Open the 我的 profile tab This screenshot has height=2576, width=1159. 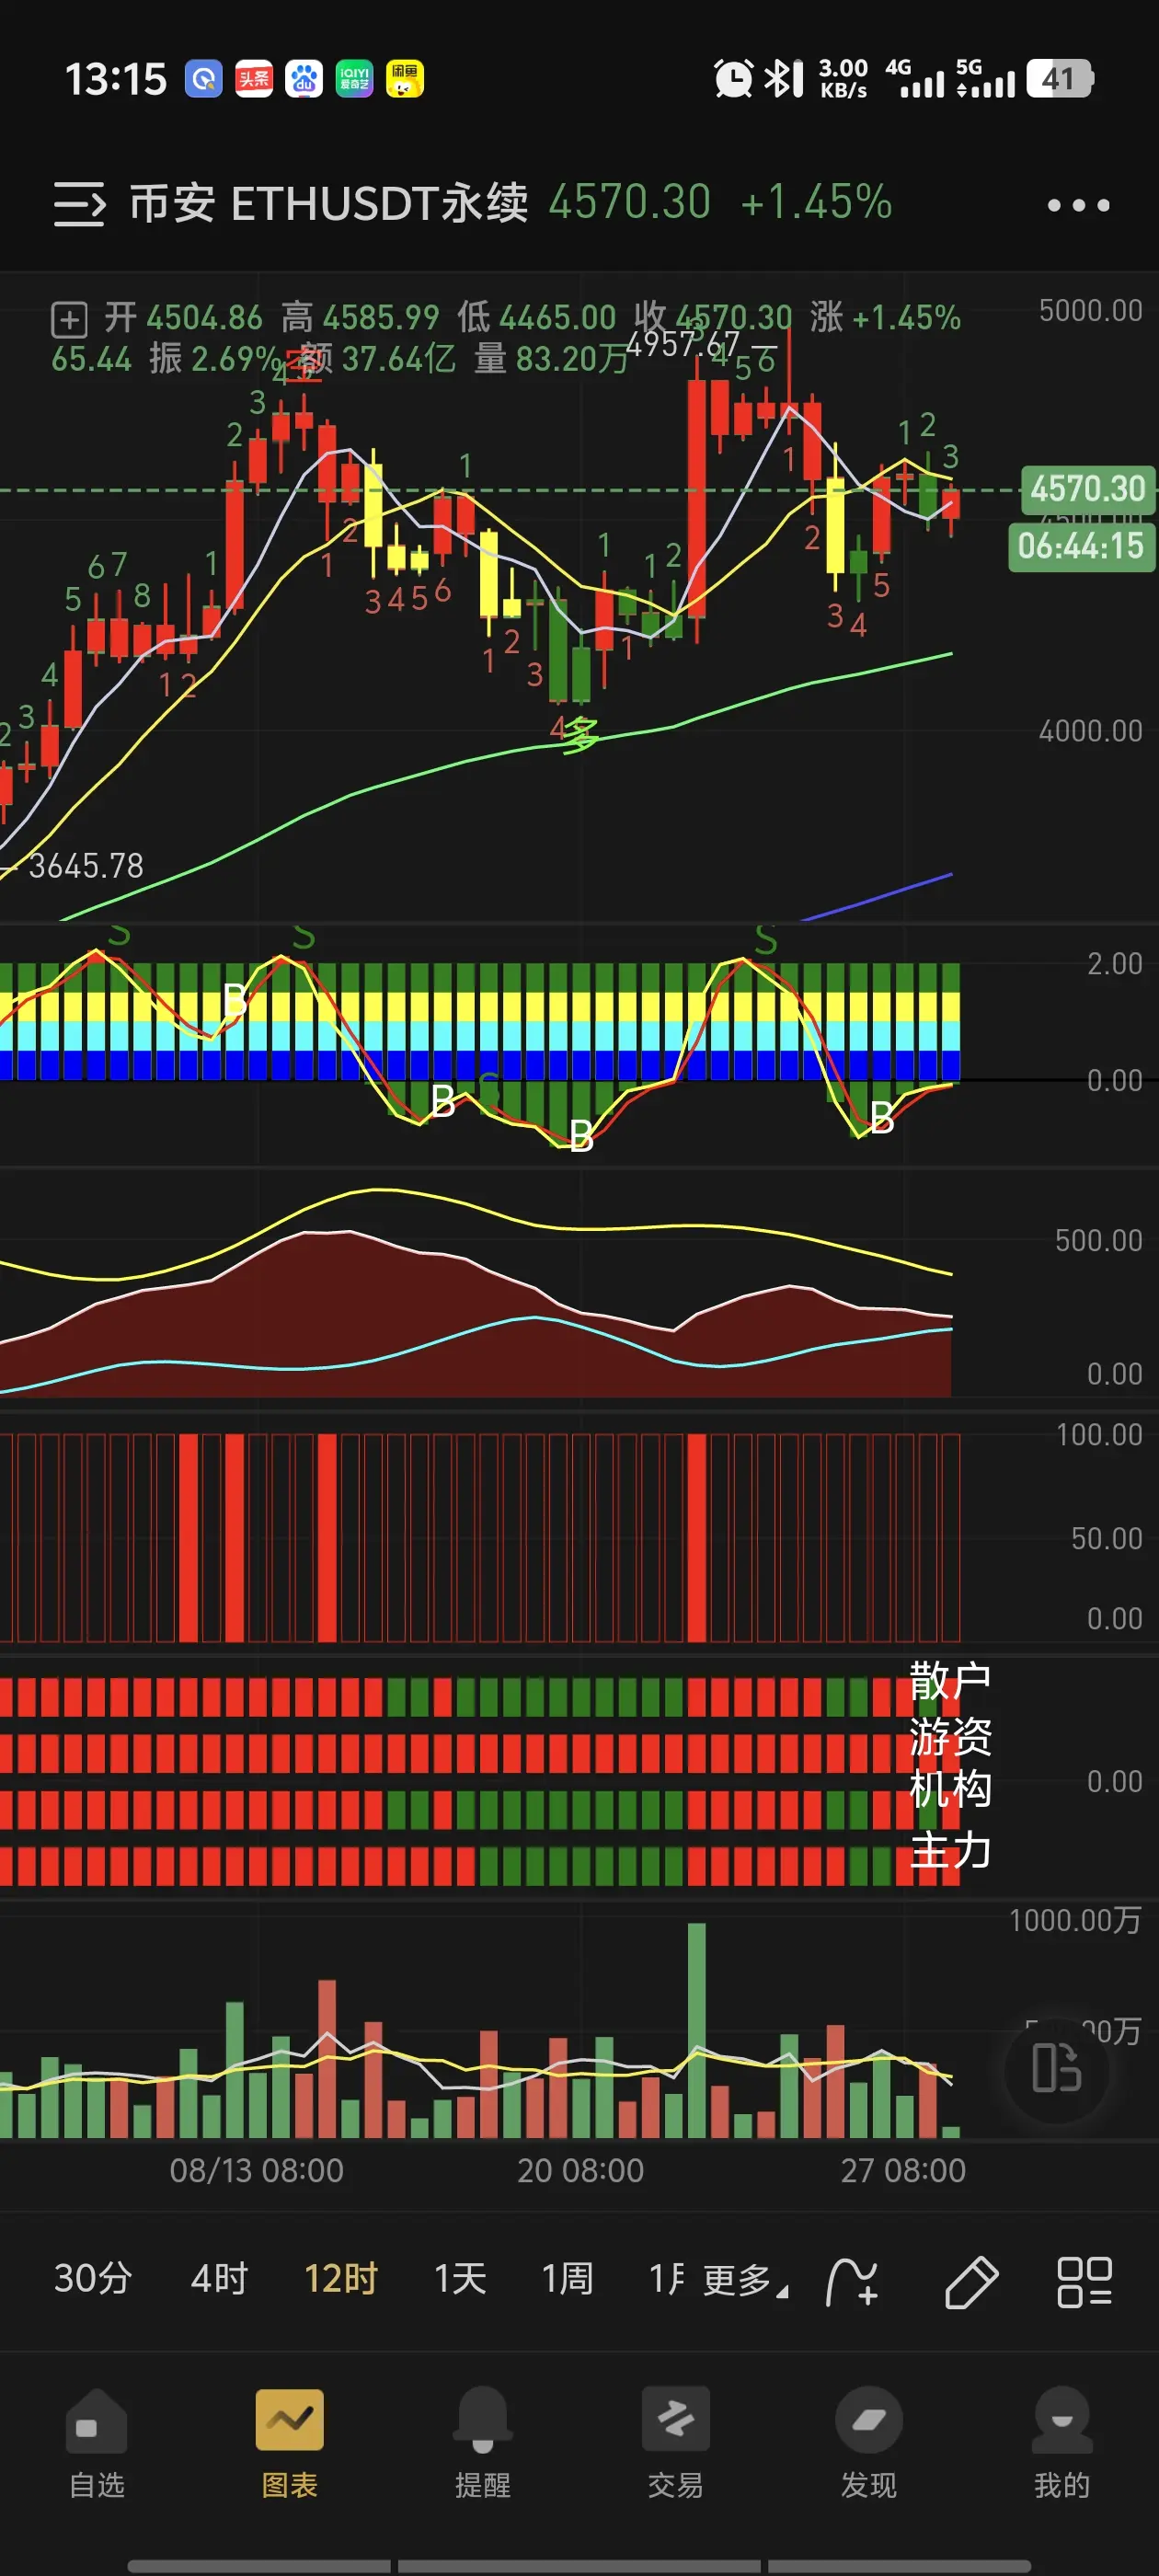point(1062,2443)
